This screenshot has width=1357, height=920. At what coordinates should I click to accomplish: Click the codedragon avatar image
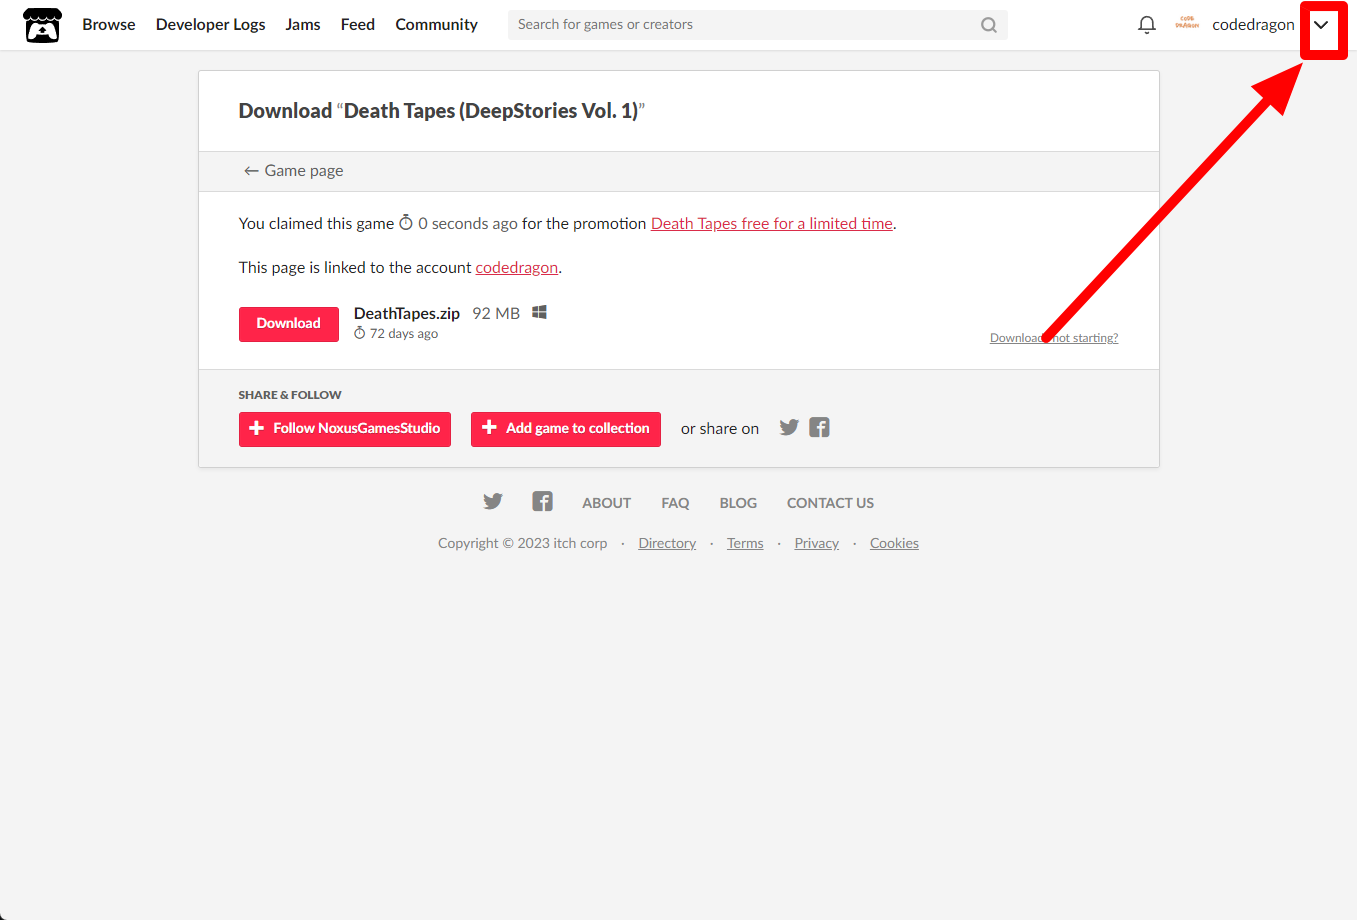coord(1187,23)
